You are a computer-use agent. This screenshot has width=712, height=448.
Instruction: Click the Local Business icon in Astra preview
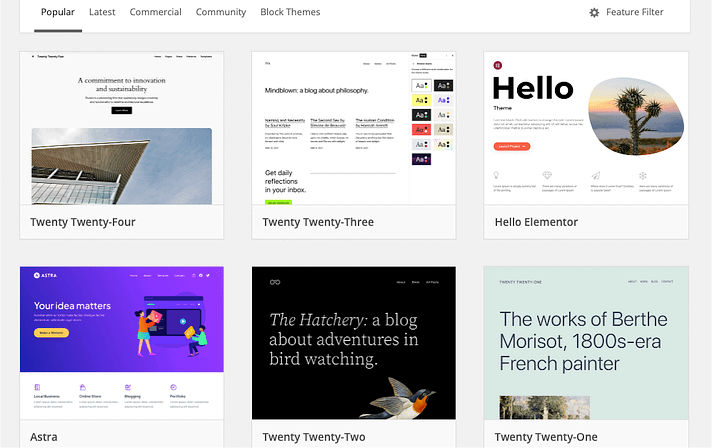(x=37, y=387)
